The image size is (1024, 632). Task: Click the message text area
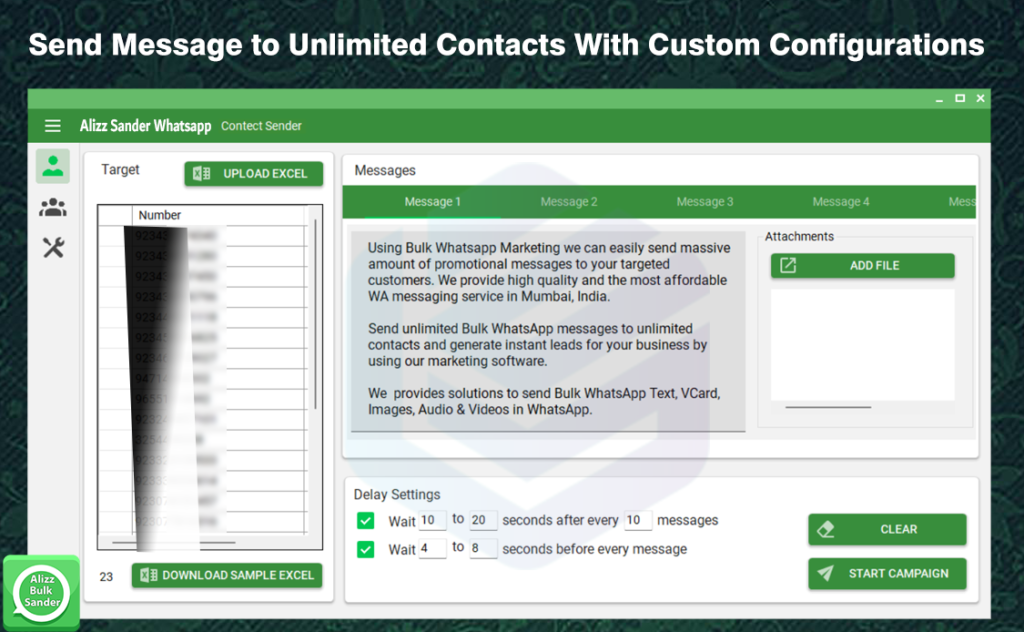(548, 330)
